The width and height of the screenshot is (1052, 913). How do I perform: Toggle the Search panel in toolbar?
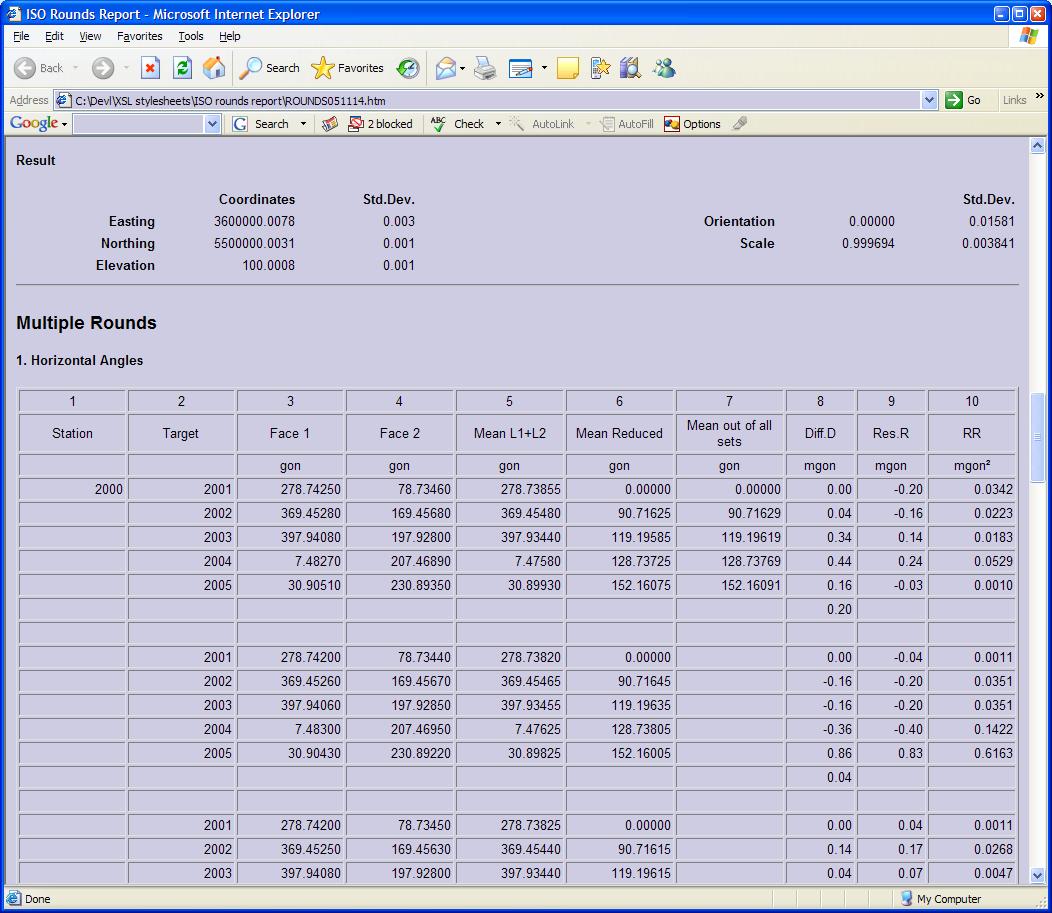[x=270, y=68]
